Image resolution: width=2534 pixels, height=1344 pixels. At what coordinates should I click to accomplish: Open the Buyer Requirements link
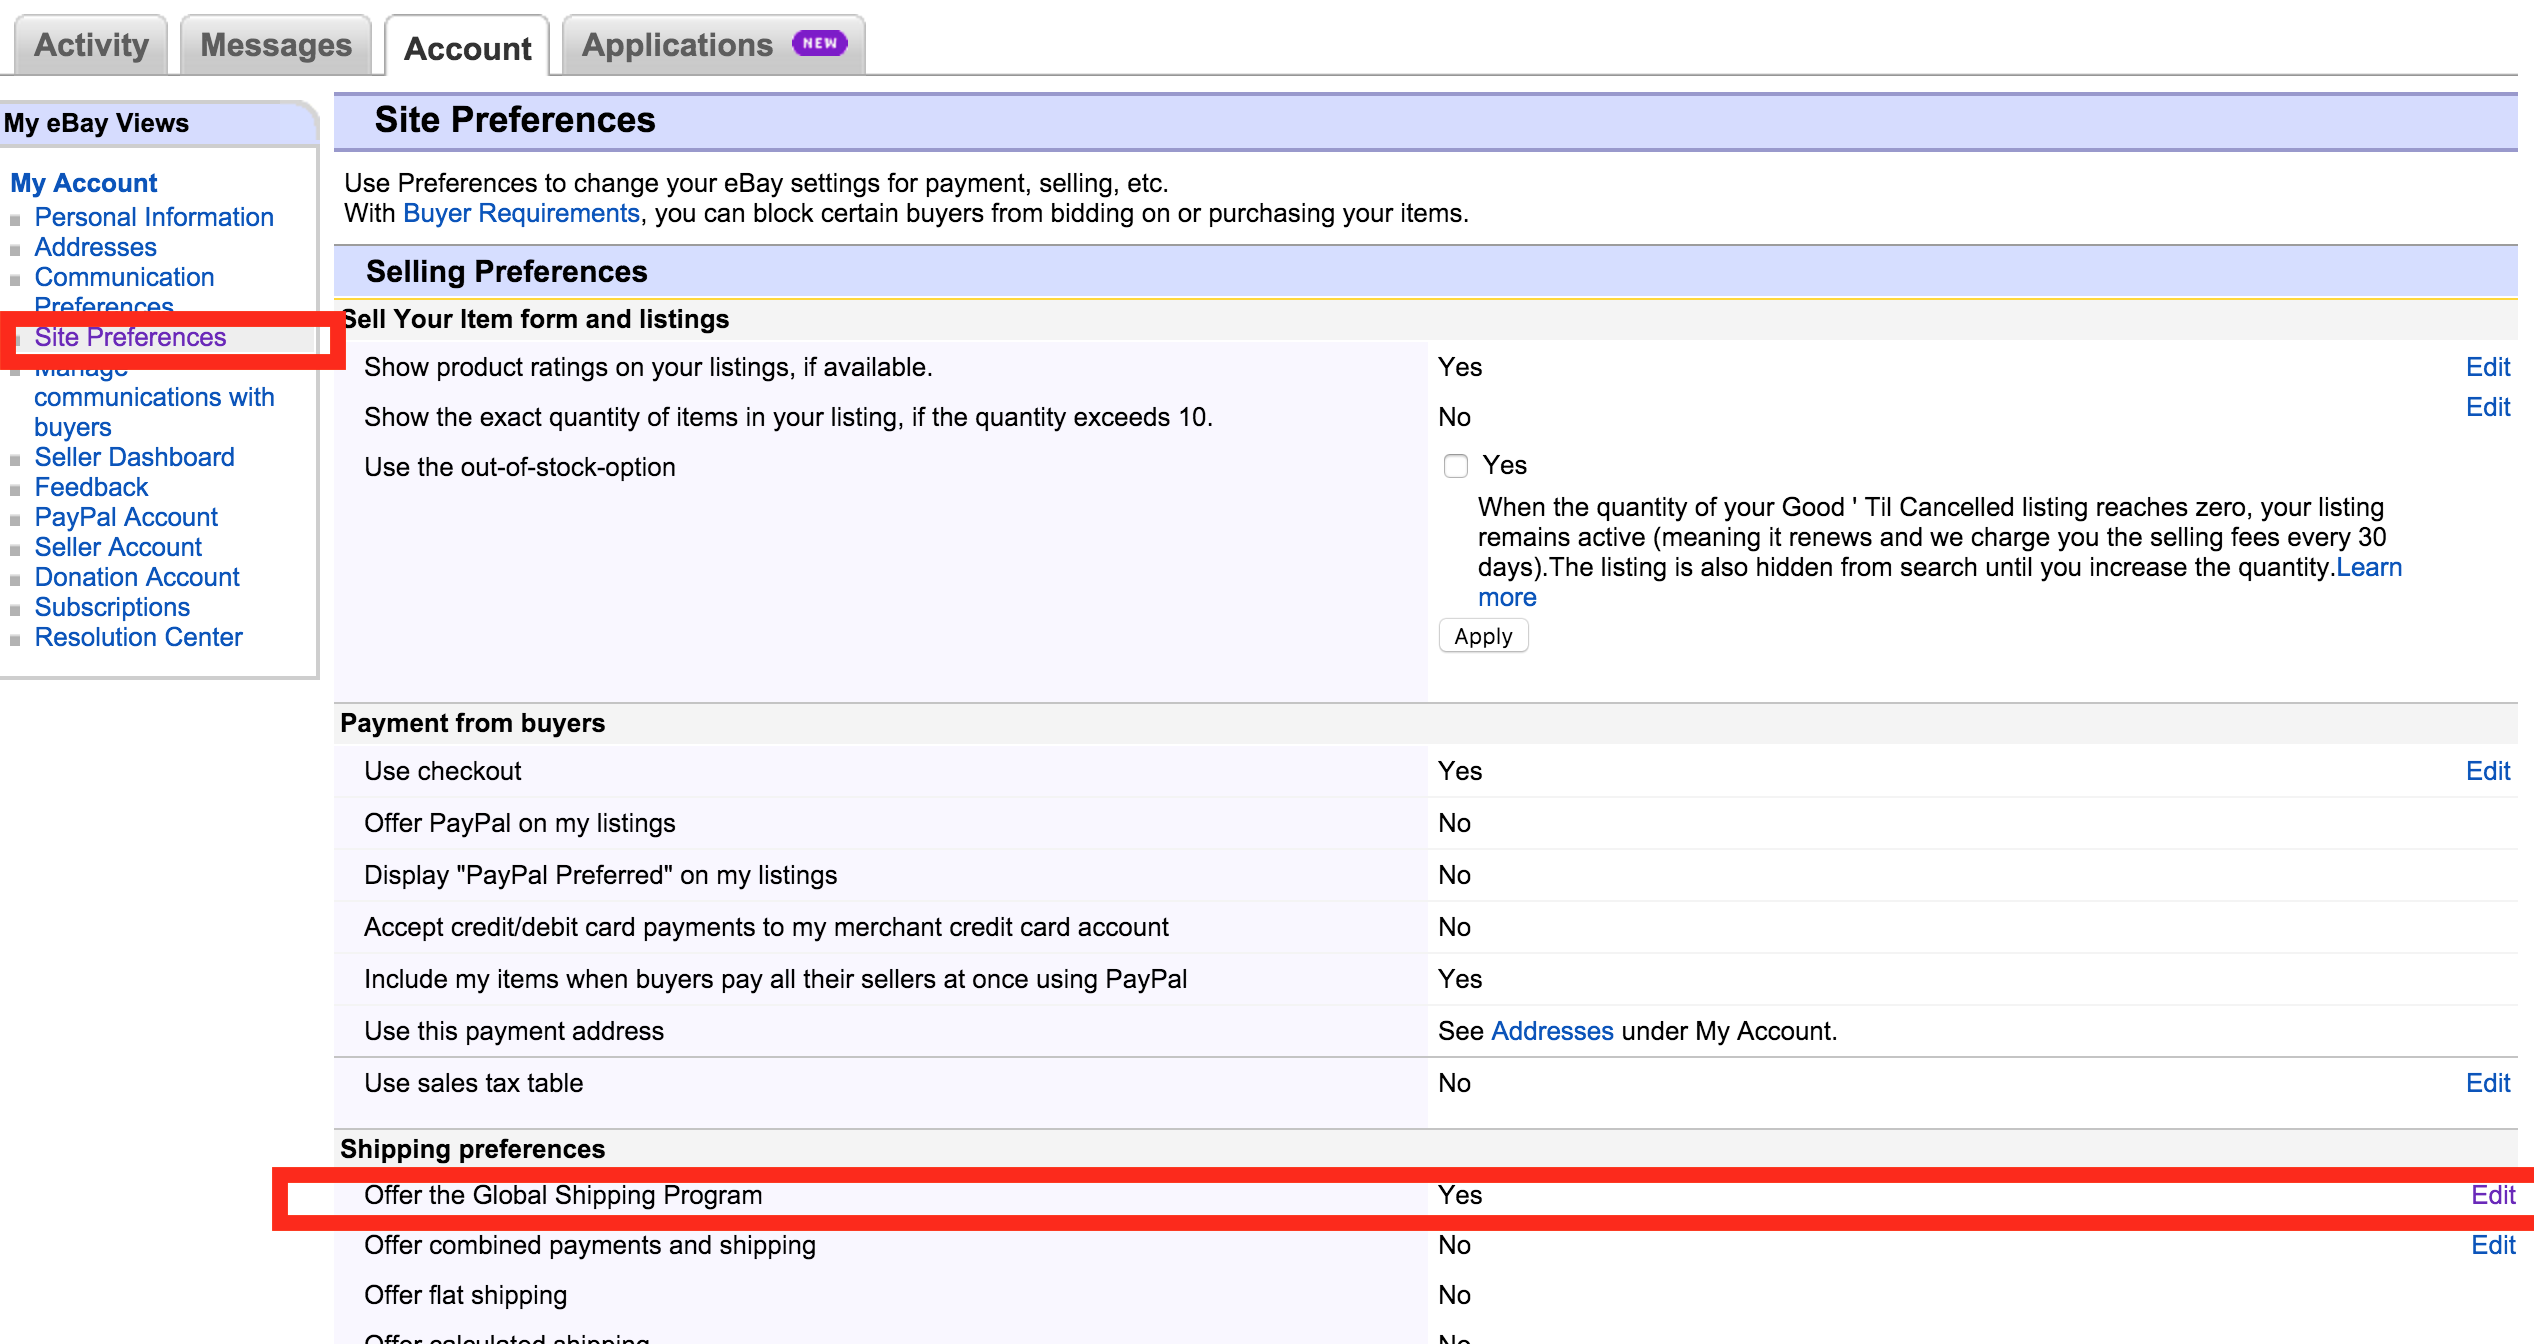coord(521,213)
